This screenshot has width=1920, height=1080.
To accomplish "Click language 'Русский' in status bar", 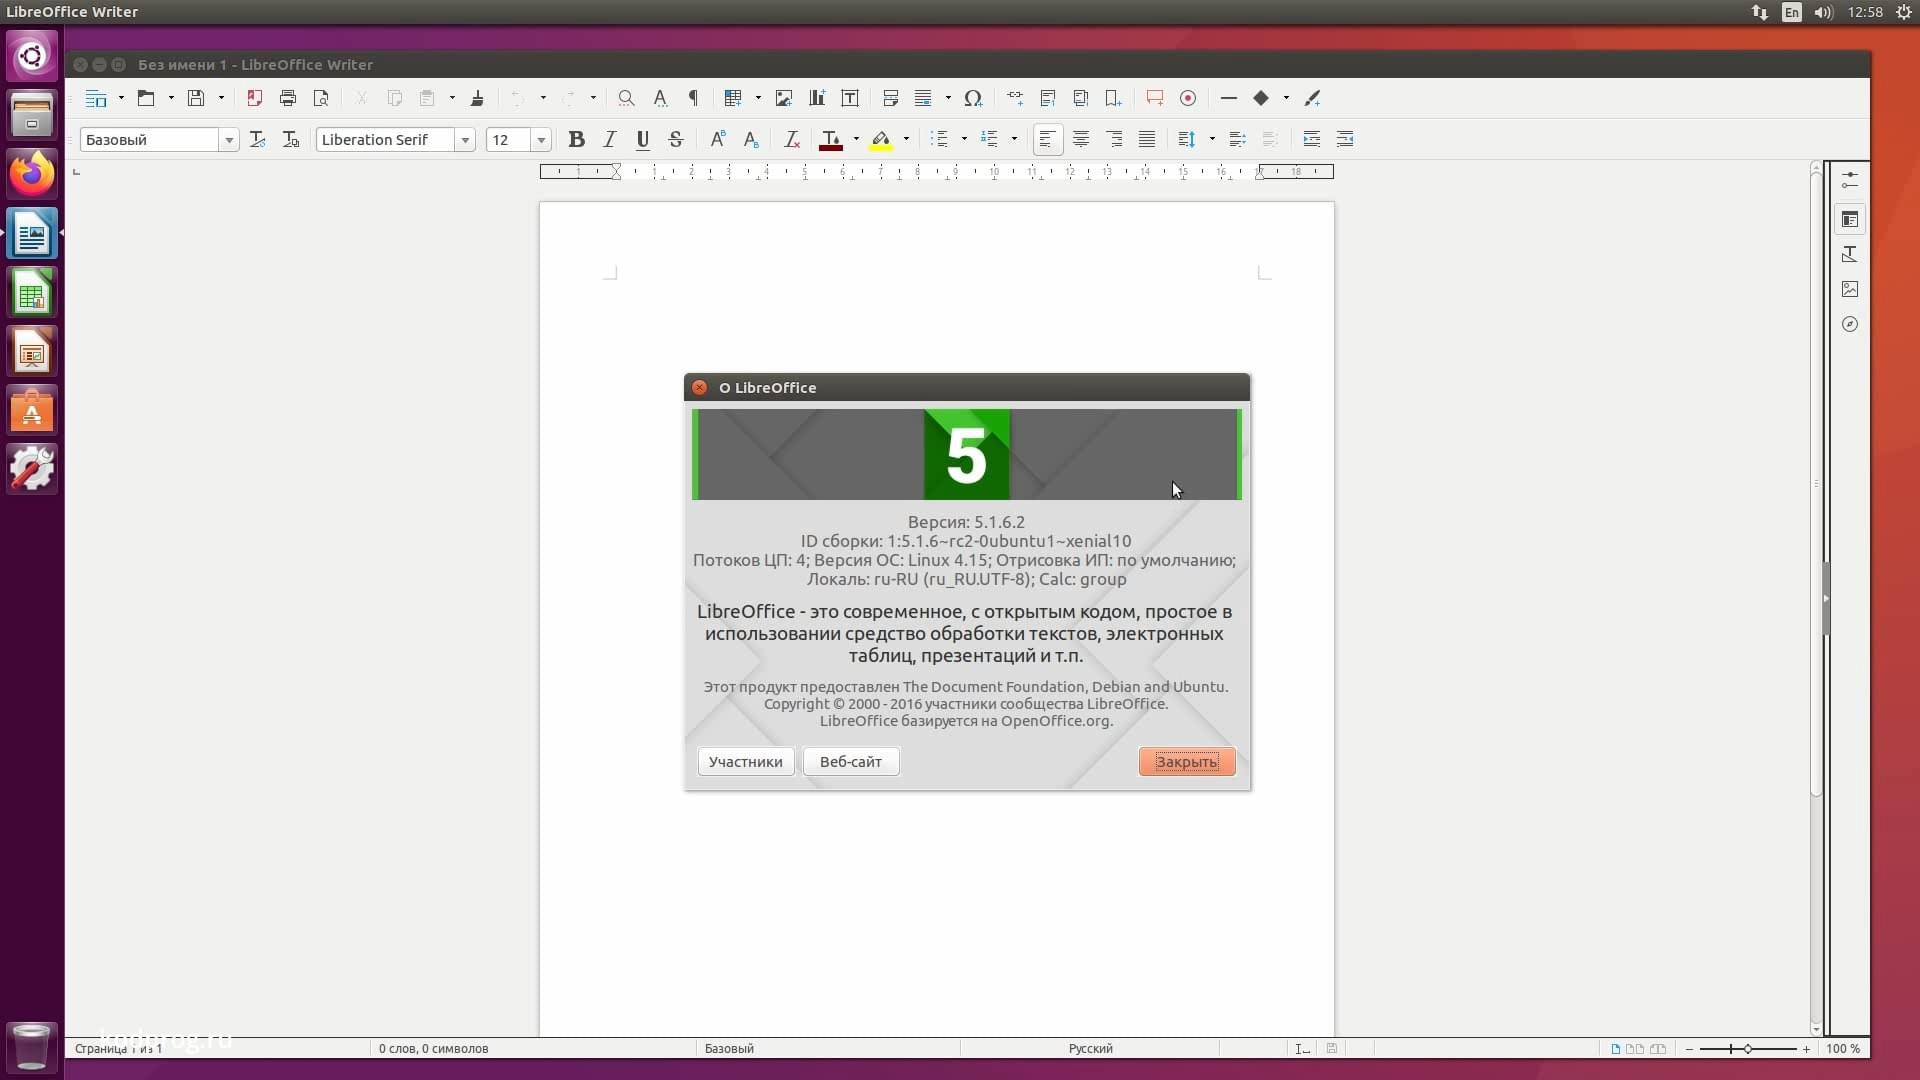I will (1090, 1049).
